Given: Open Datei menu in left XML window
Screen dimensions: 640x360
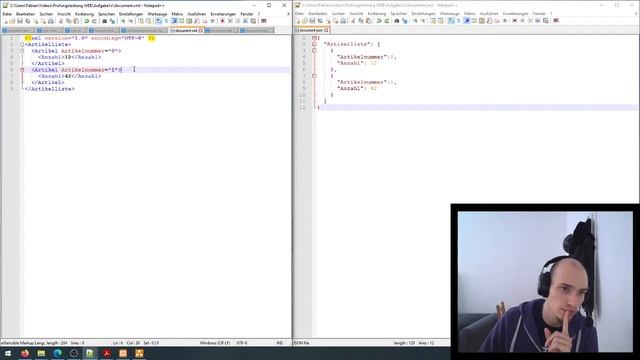Looking at the screenshot, I should click(x=7, y=14).
